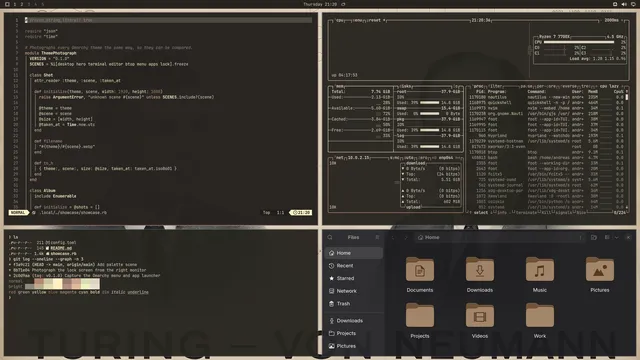Click the rightmost system tray icon

[633, 4]
